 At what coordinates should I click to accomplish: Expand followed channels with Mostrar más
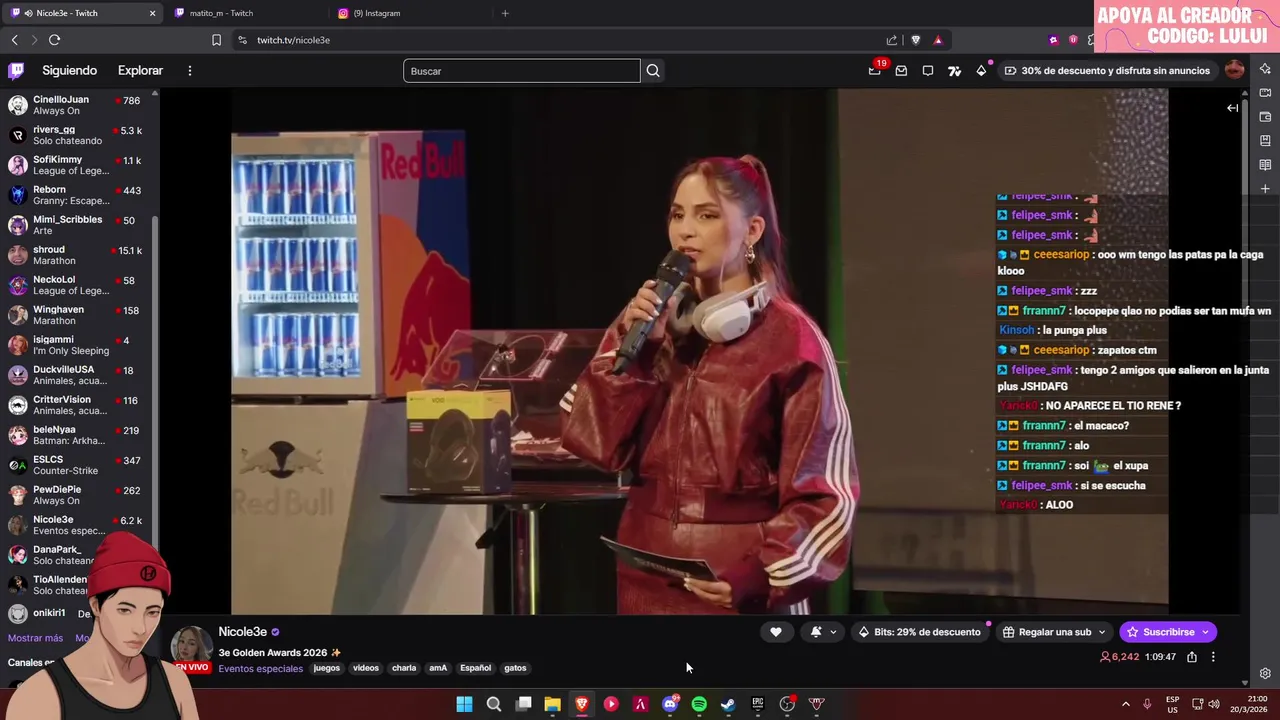35,638
